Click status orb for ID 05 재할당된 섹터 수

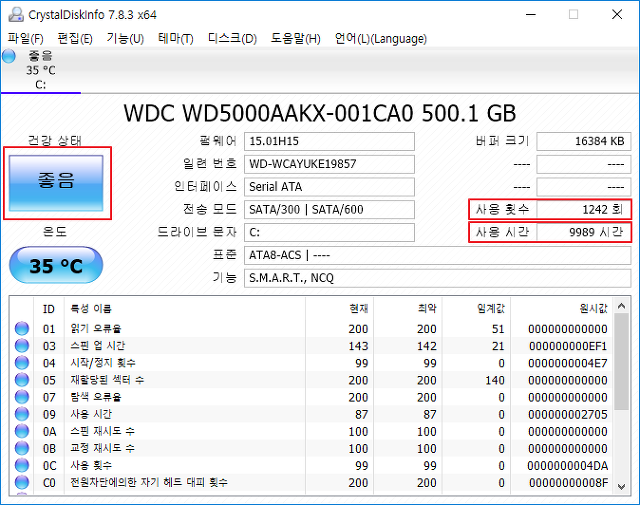(22, 380)
